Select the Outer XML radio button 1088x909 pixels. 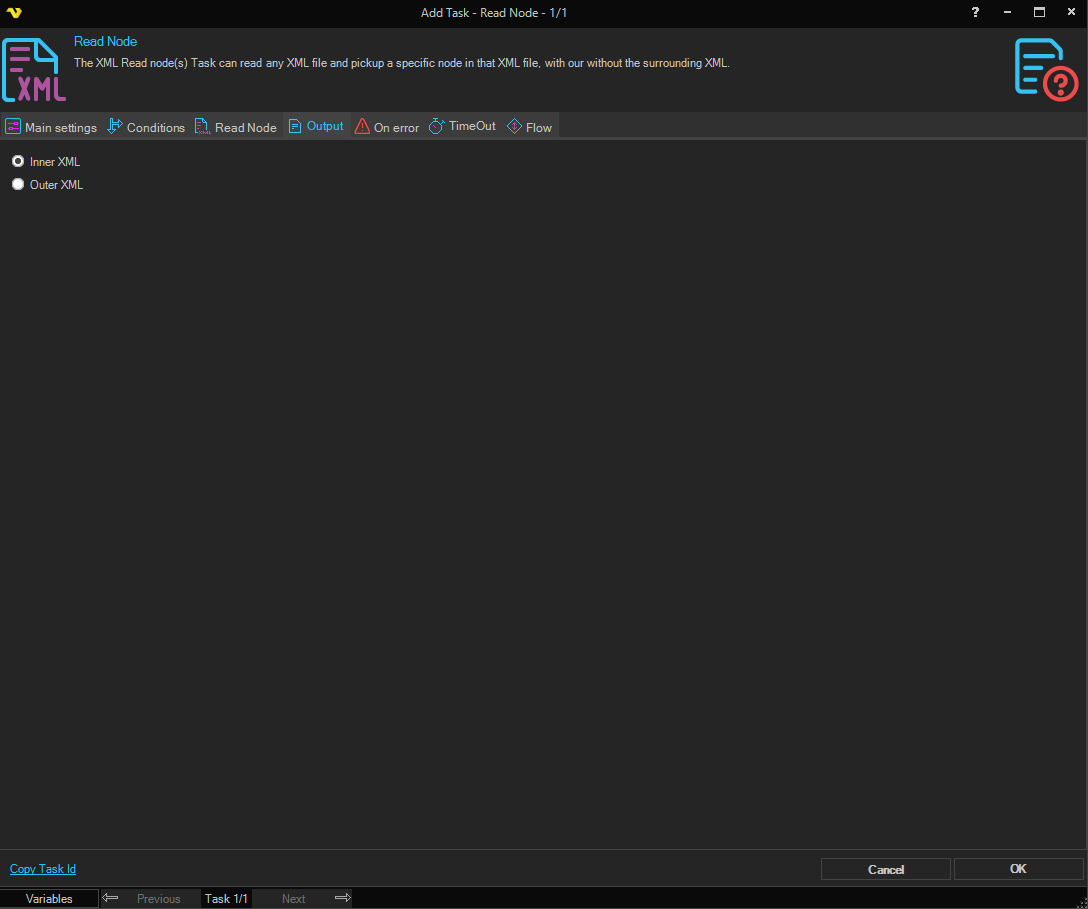click(x=18, y=184)
